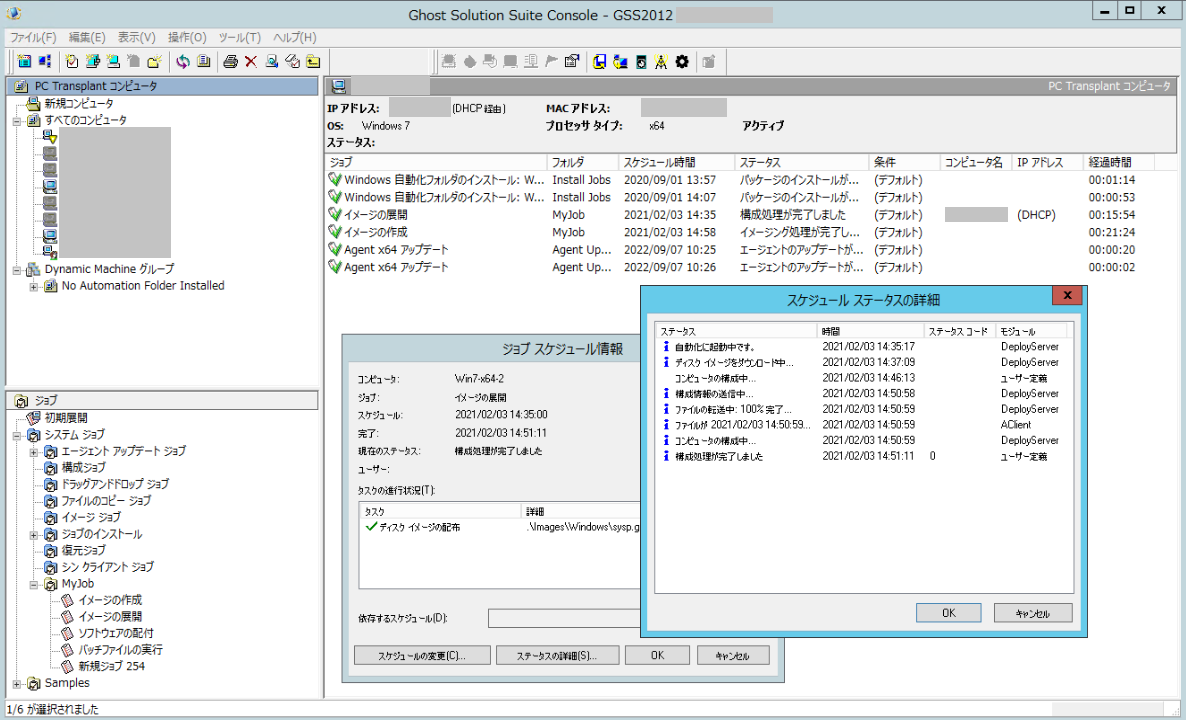Collapse the すべてのコンピュータ tree node
The width and height of the screenshot is (1186, 720).
pyautogui.click(x=17, y=120)
